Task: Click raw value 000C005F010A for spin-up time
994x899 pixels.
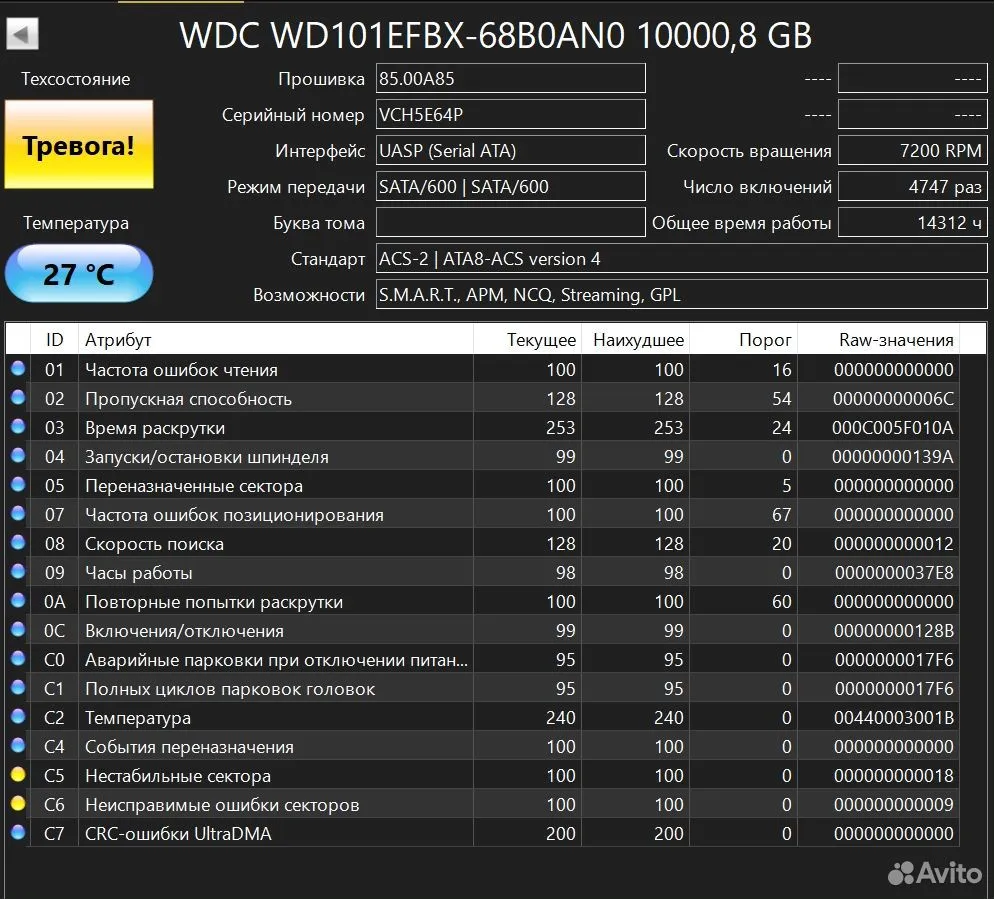Action: click(893, 427)
